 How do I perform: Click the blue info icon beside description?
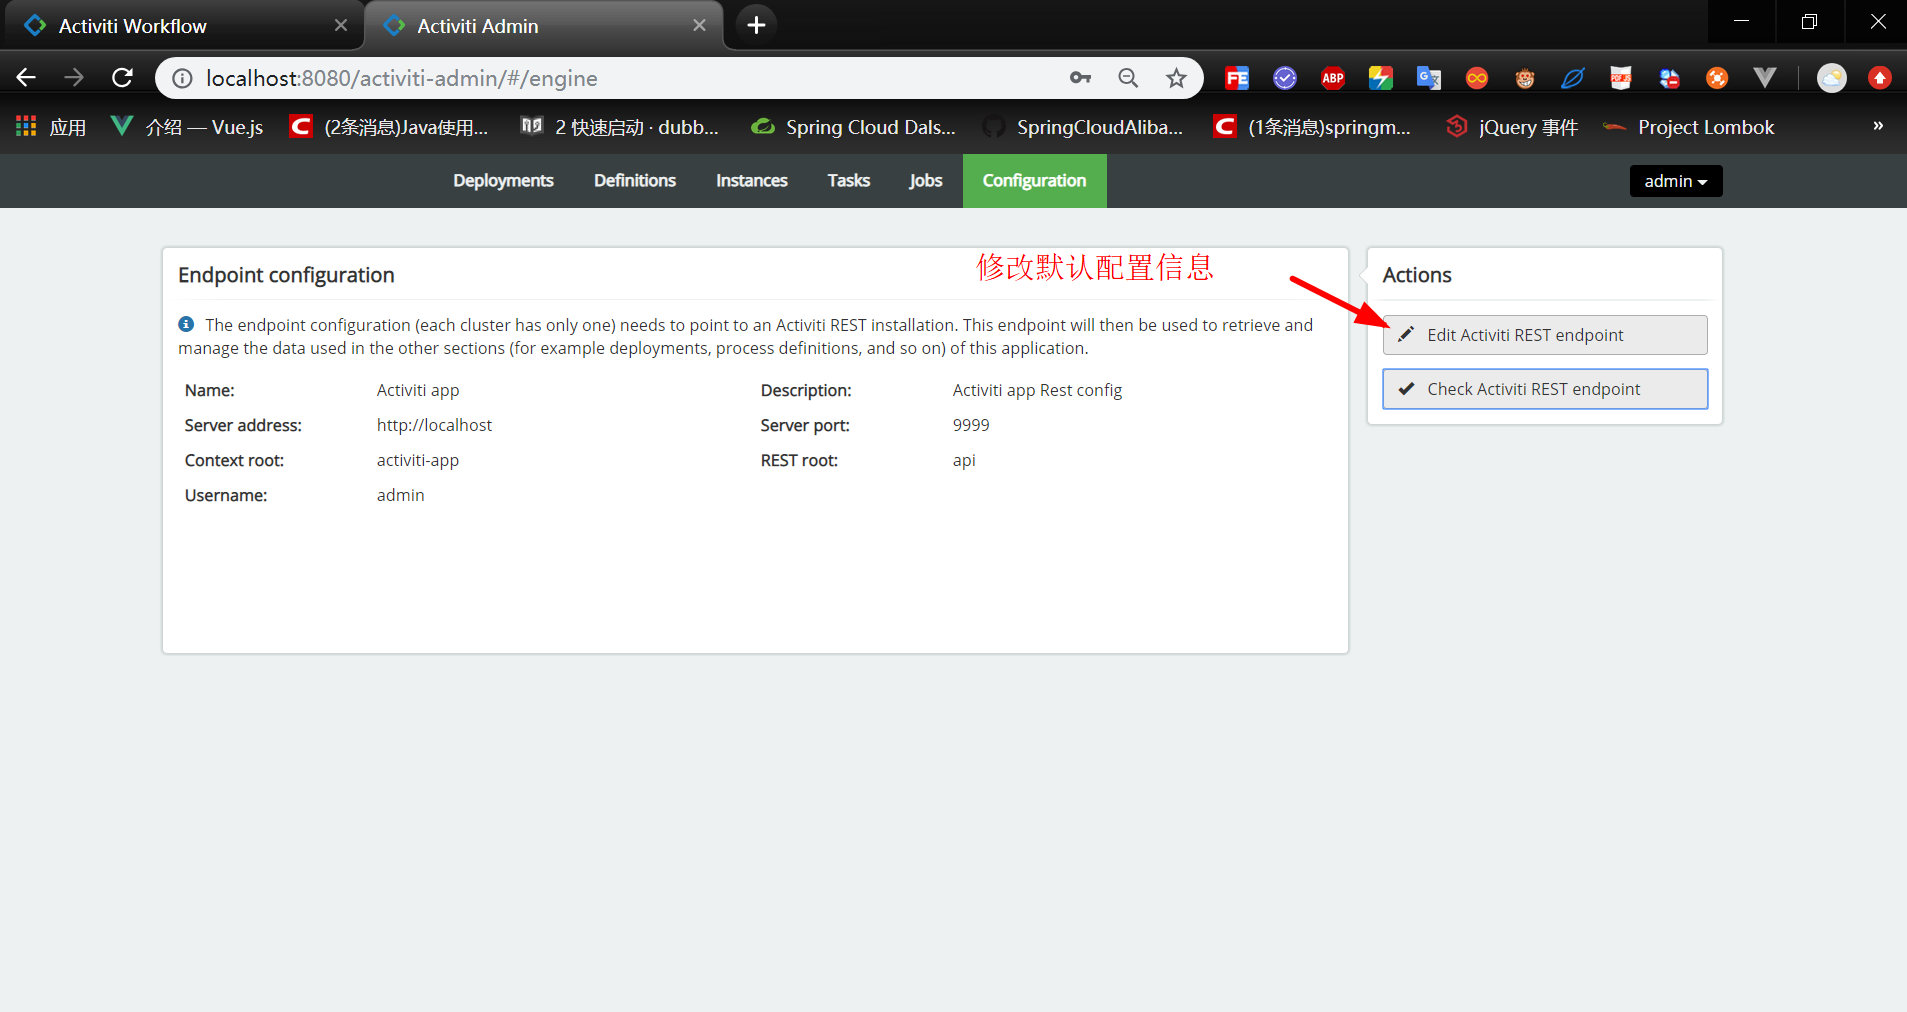186,324
